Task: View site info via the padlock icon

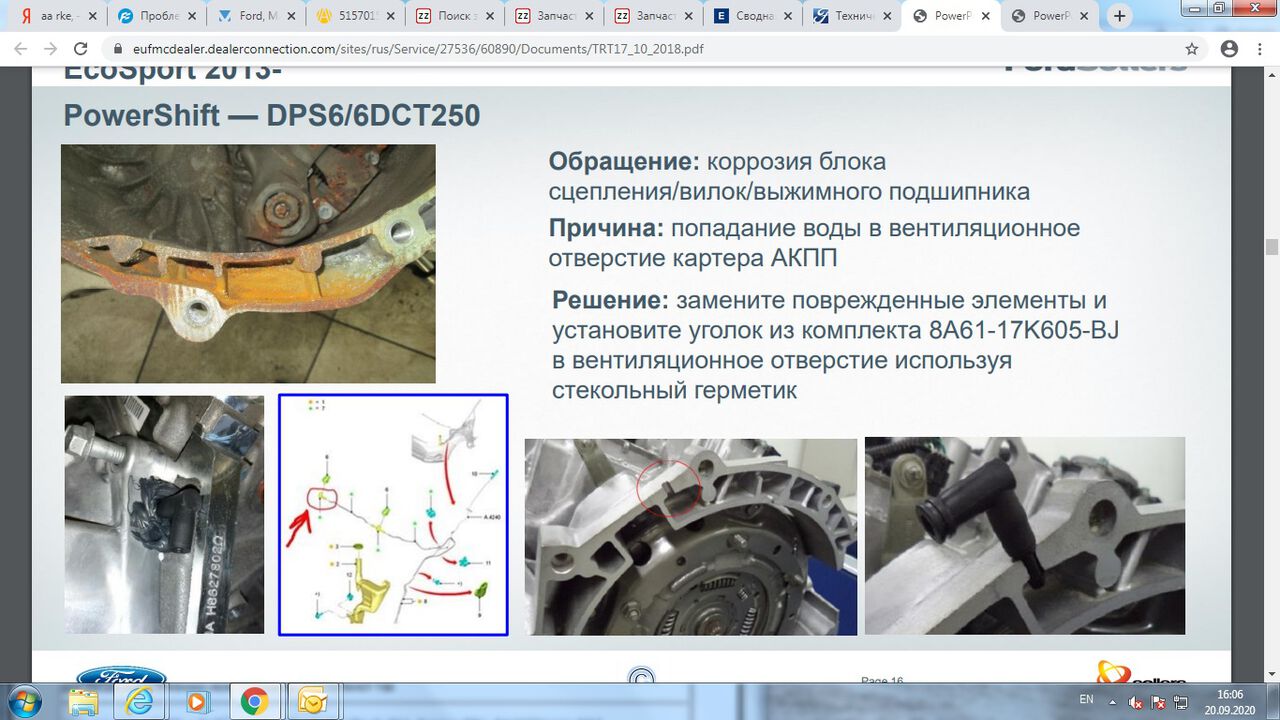Action: pos(118,49)
